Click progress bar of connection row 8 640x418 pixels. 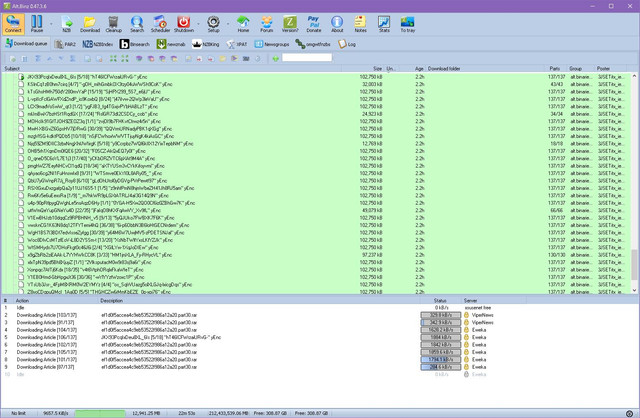(x=441, y=360)
